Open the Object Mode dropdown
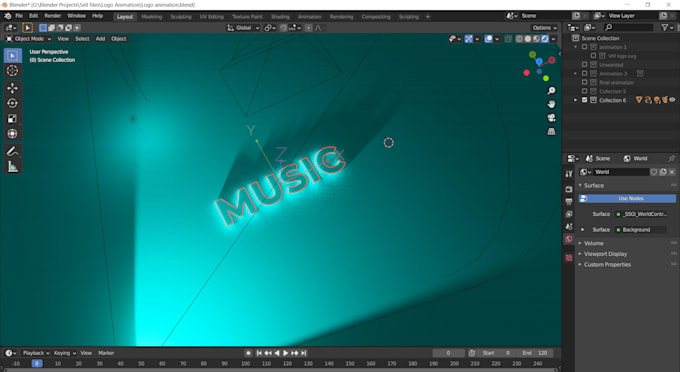 click(x=28, y=39)
